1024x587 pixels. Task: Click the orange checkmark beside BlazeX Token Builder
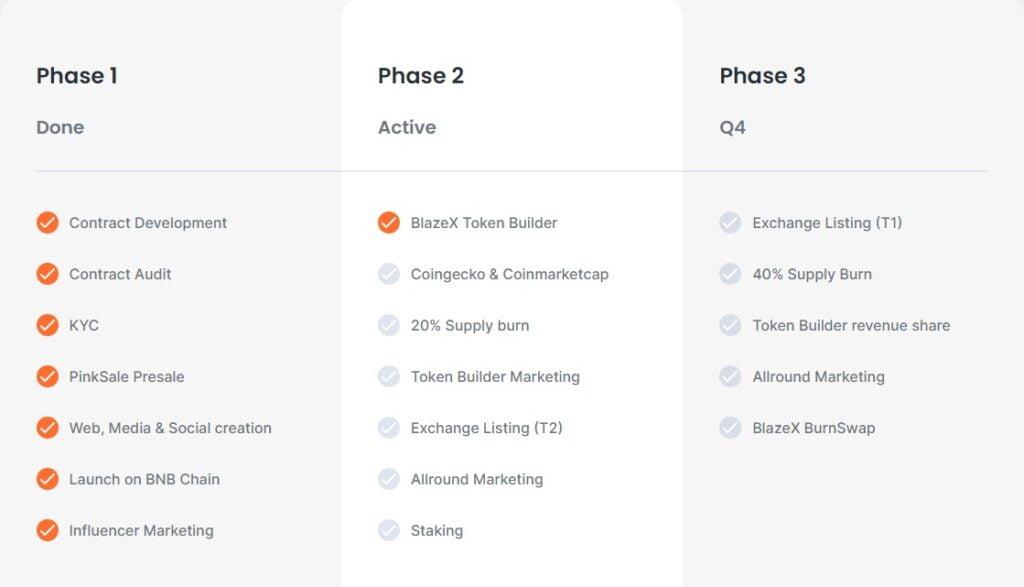[389, 223]
